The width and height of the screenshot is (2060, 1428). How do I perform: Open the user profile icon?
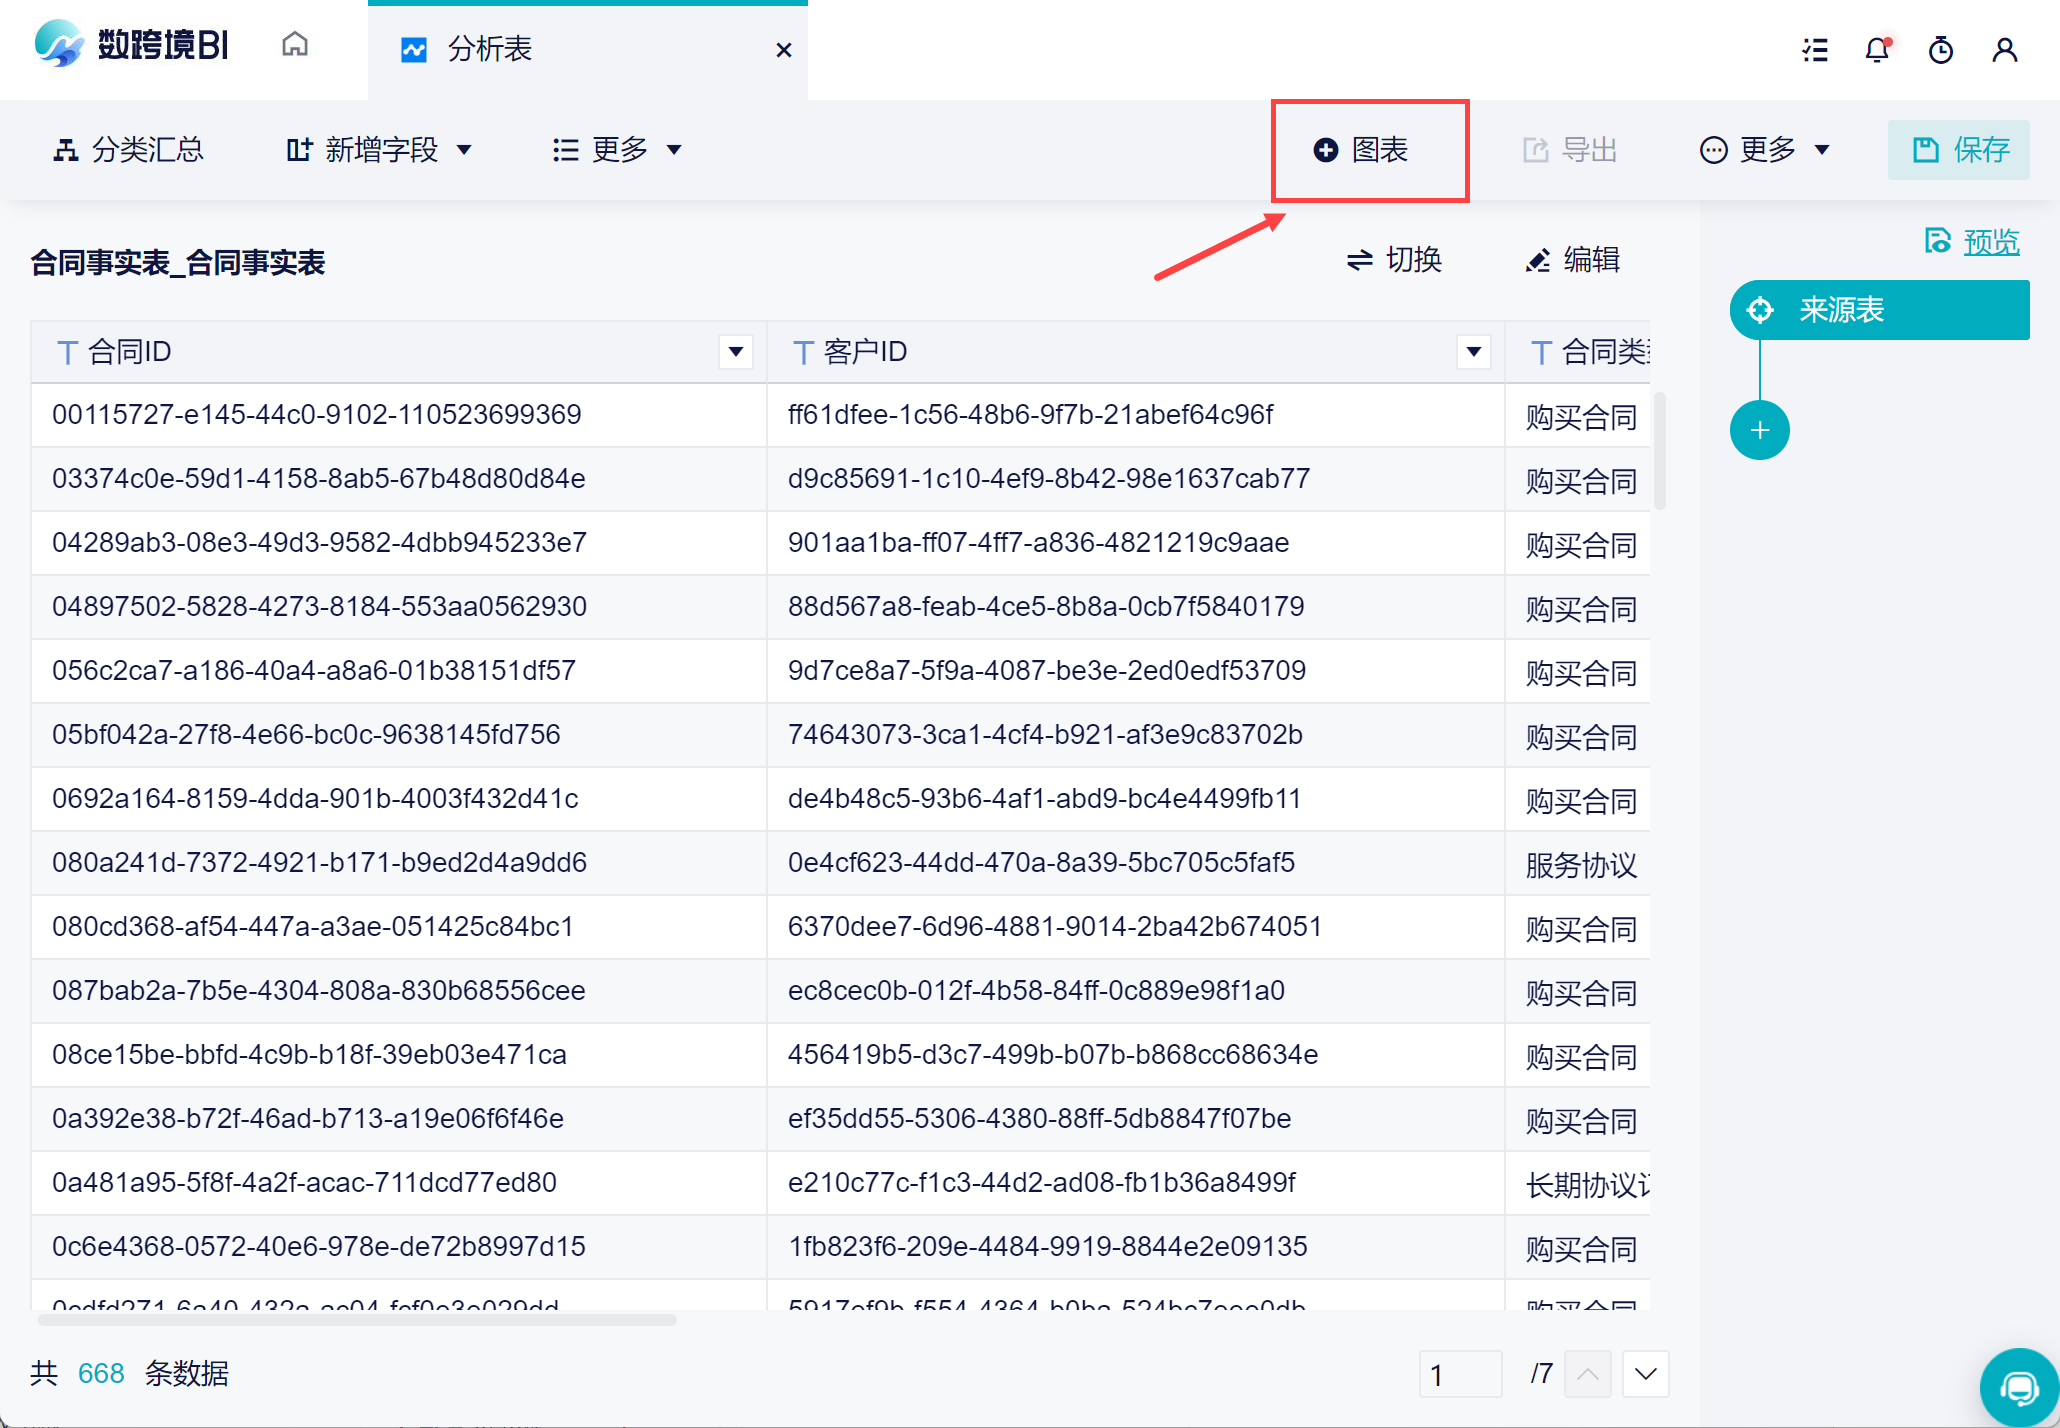(2004, 50)
